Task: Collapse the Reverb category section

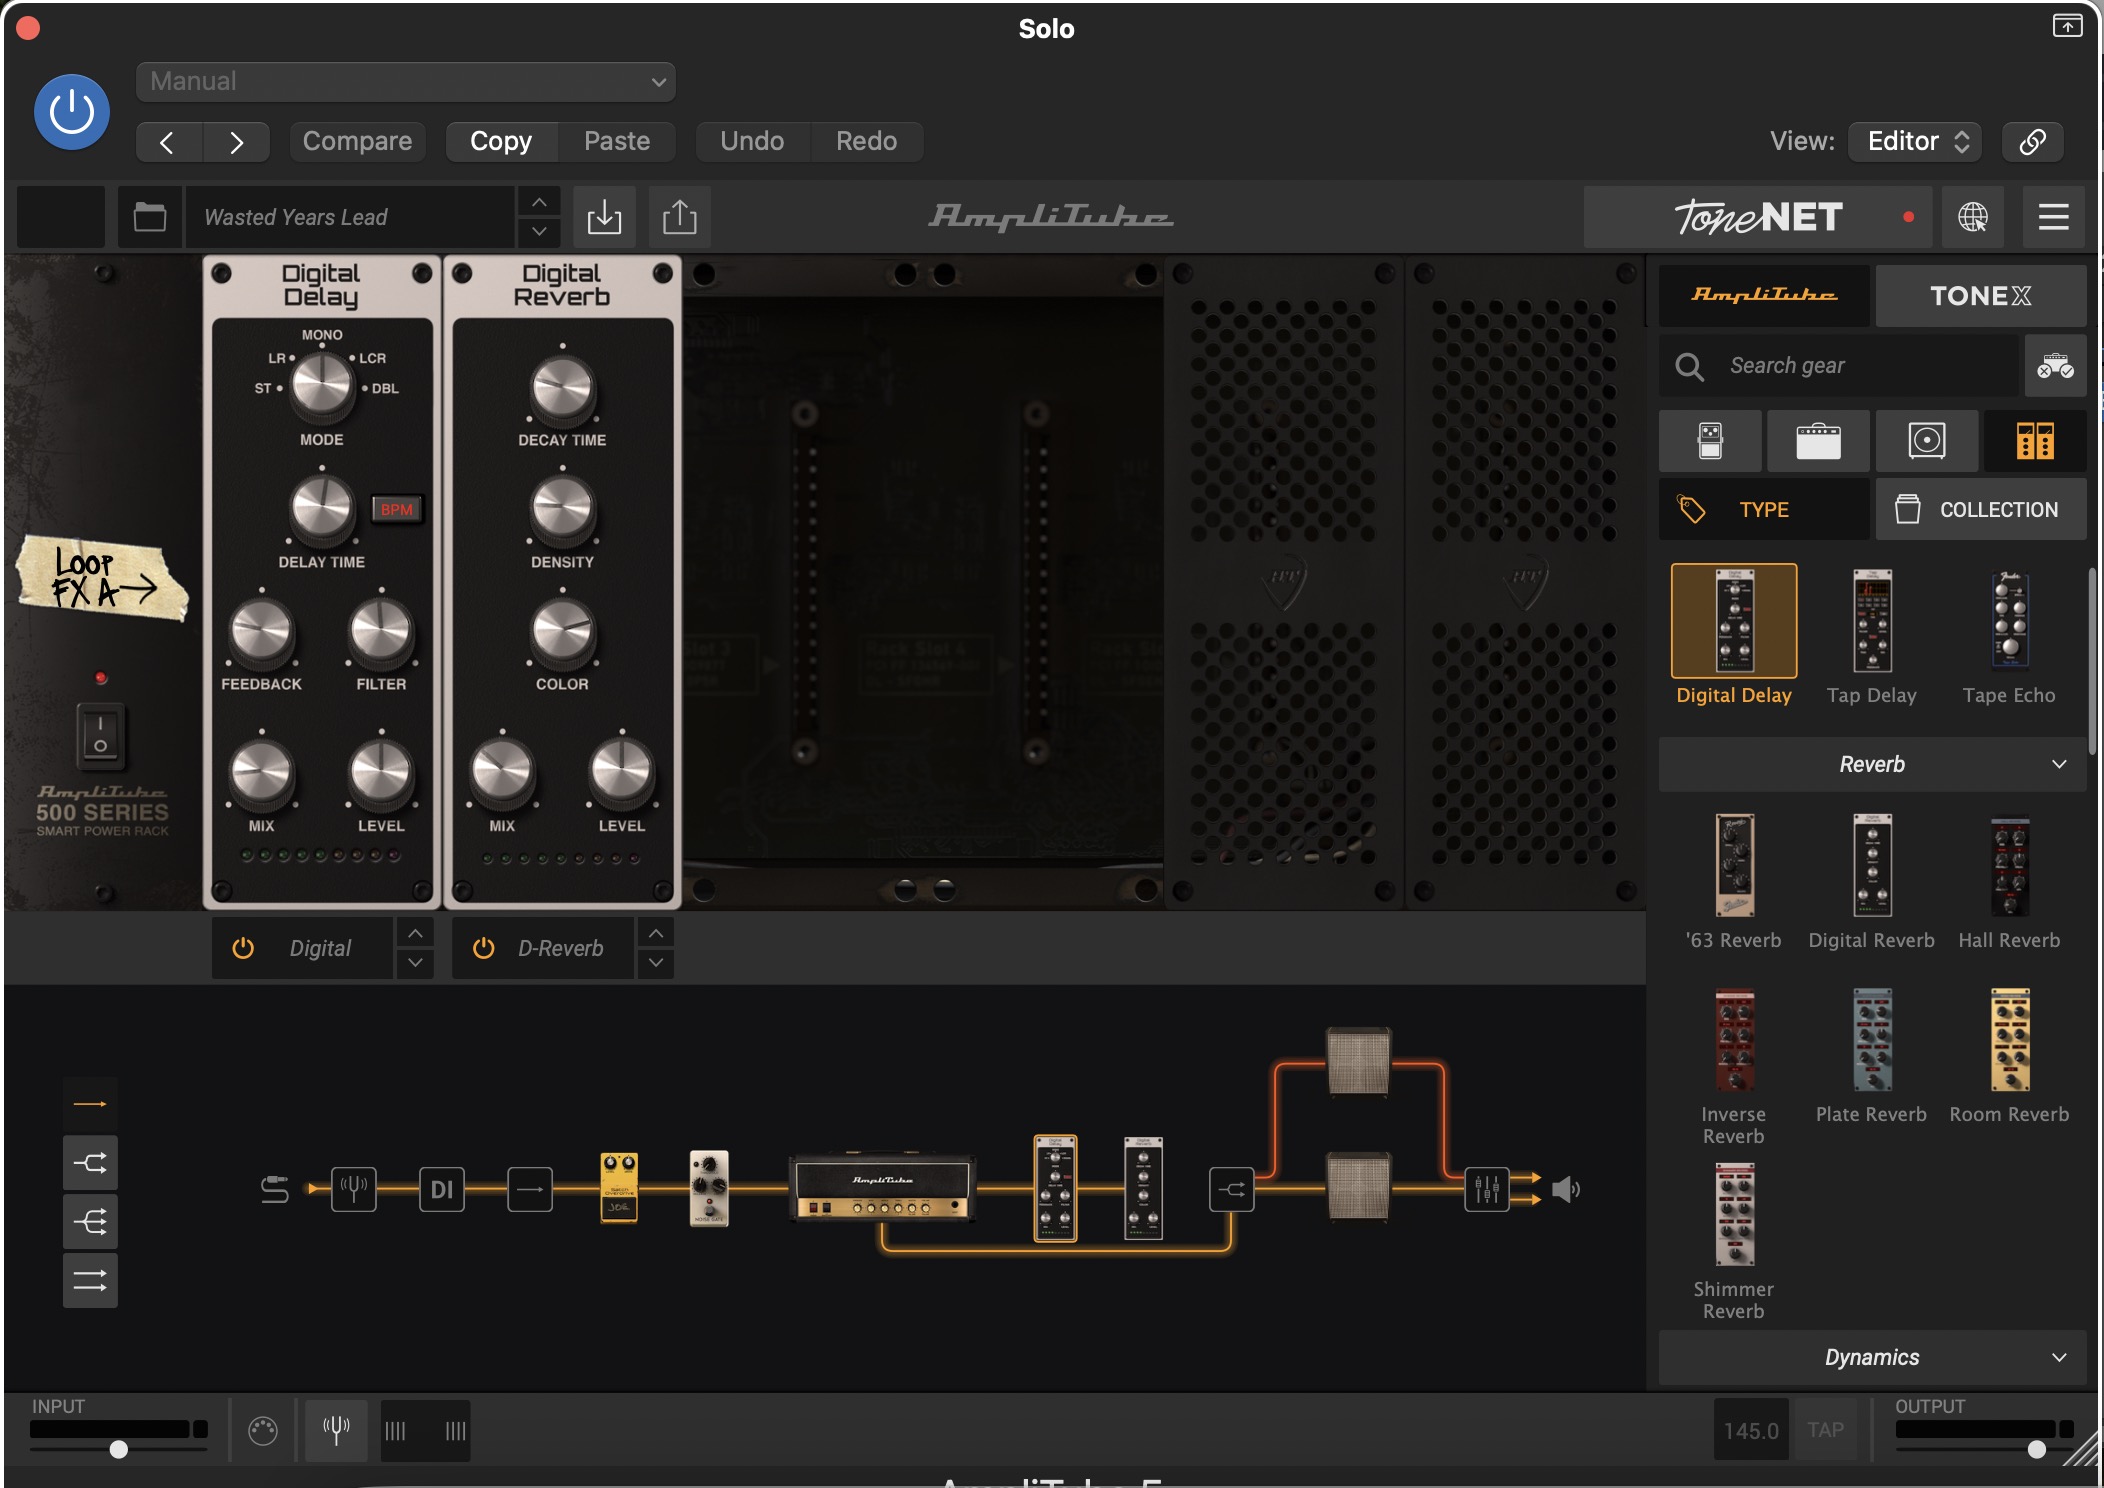Action: coord(1872,764)
